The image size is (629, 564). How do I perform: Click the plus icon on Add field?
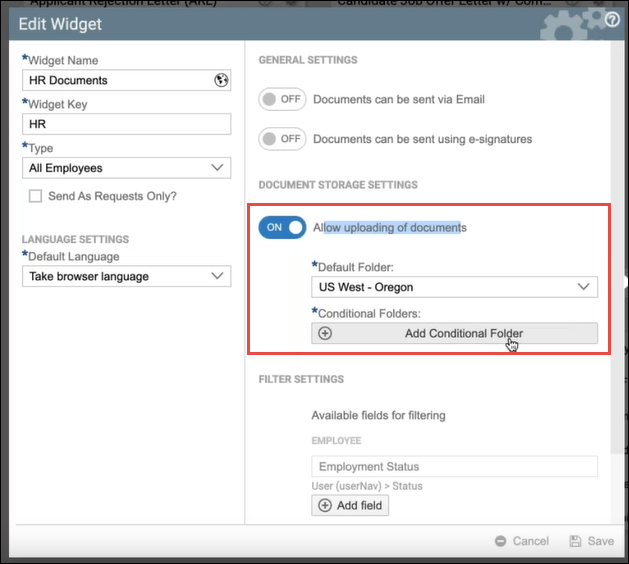point(325,506)
